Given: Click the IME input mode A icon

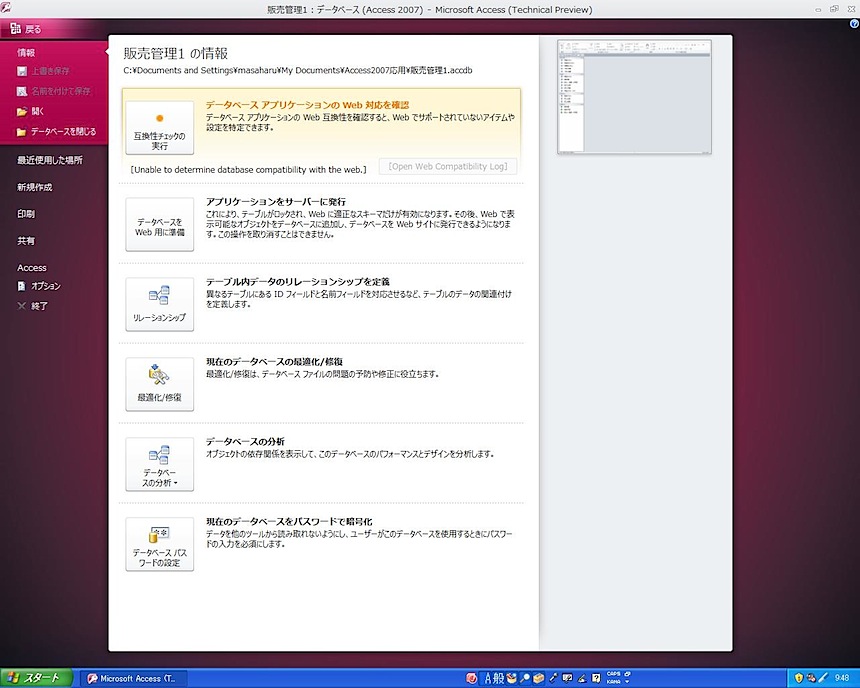Looking at the screenshot, I should tap(487, 678).
